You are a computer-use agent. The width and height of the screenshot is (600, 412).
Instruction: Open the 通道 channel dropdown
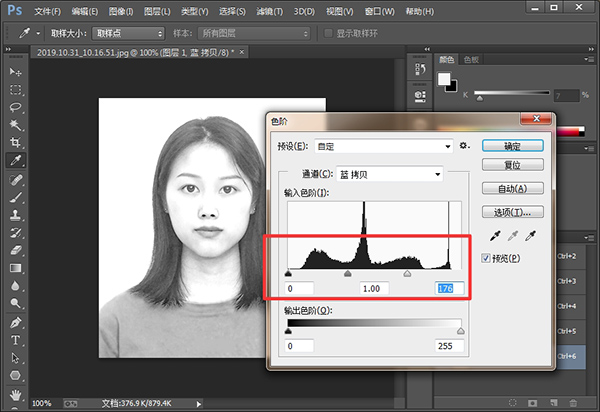(389, 174)
